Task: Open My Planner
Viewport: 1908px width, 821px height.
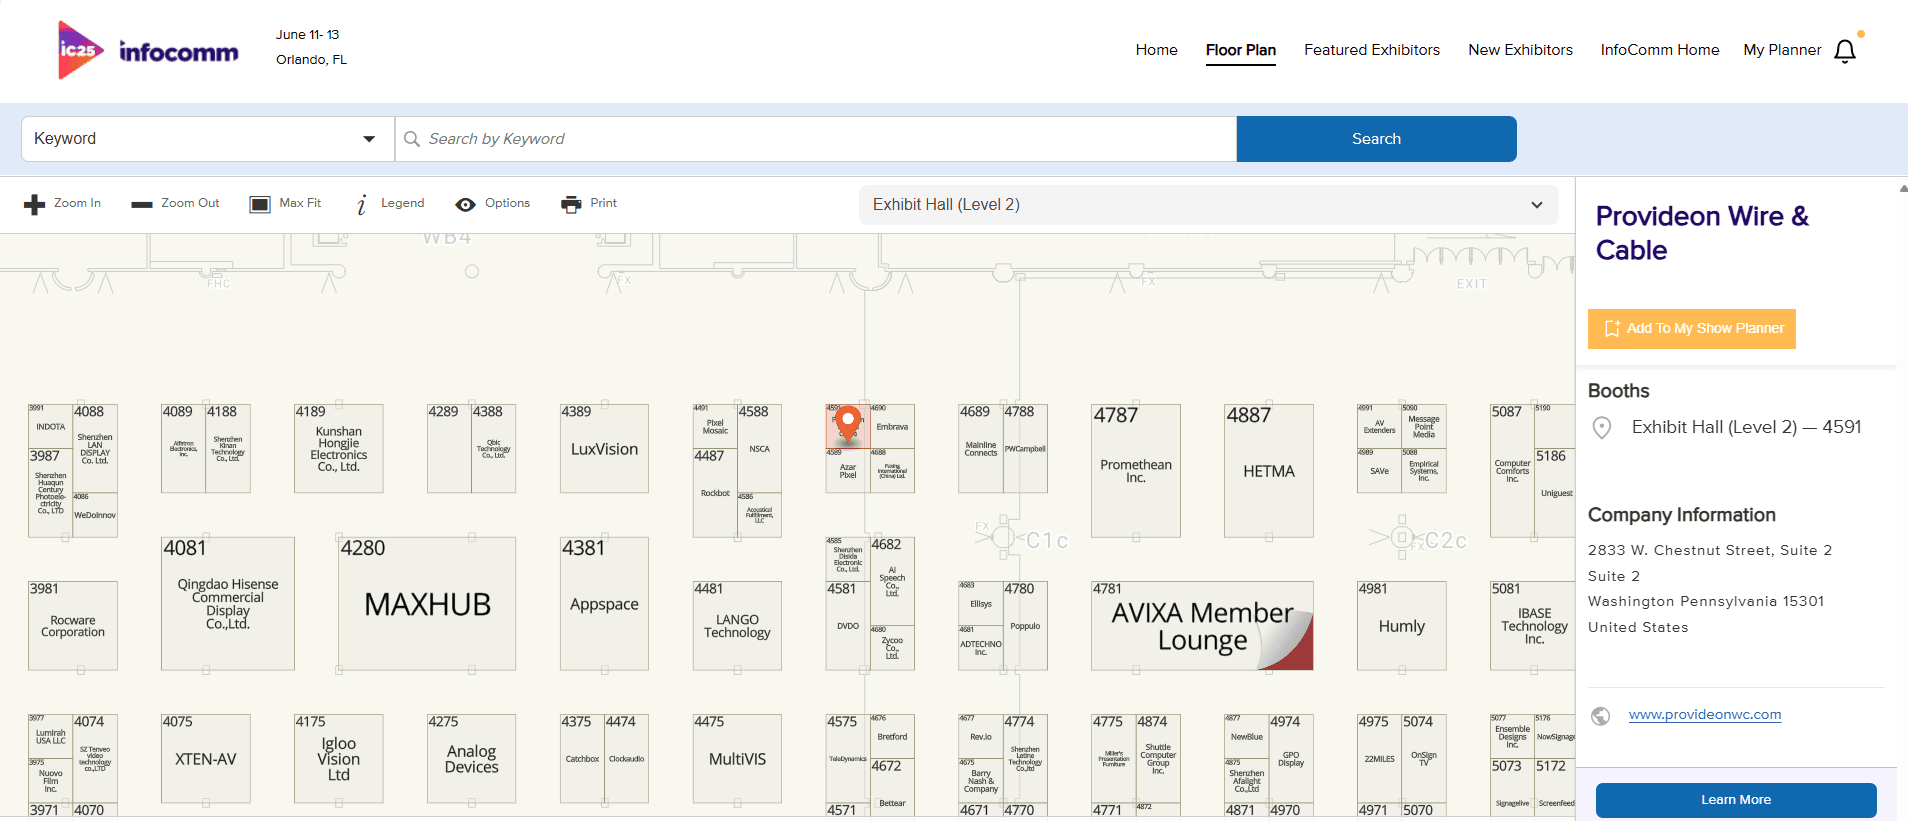Action: [x=1782, y=50]
